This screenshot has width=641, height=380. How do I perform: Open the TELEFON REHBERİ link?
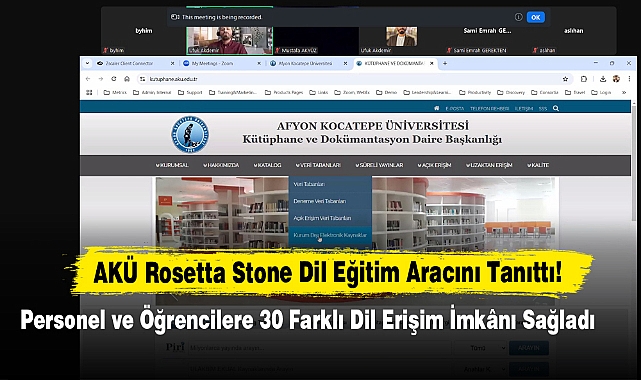click(489, 109)
